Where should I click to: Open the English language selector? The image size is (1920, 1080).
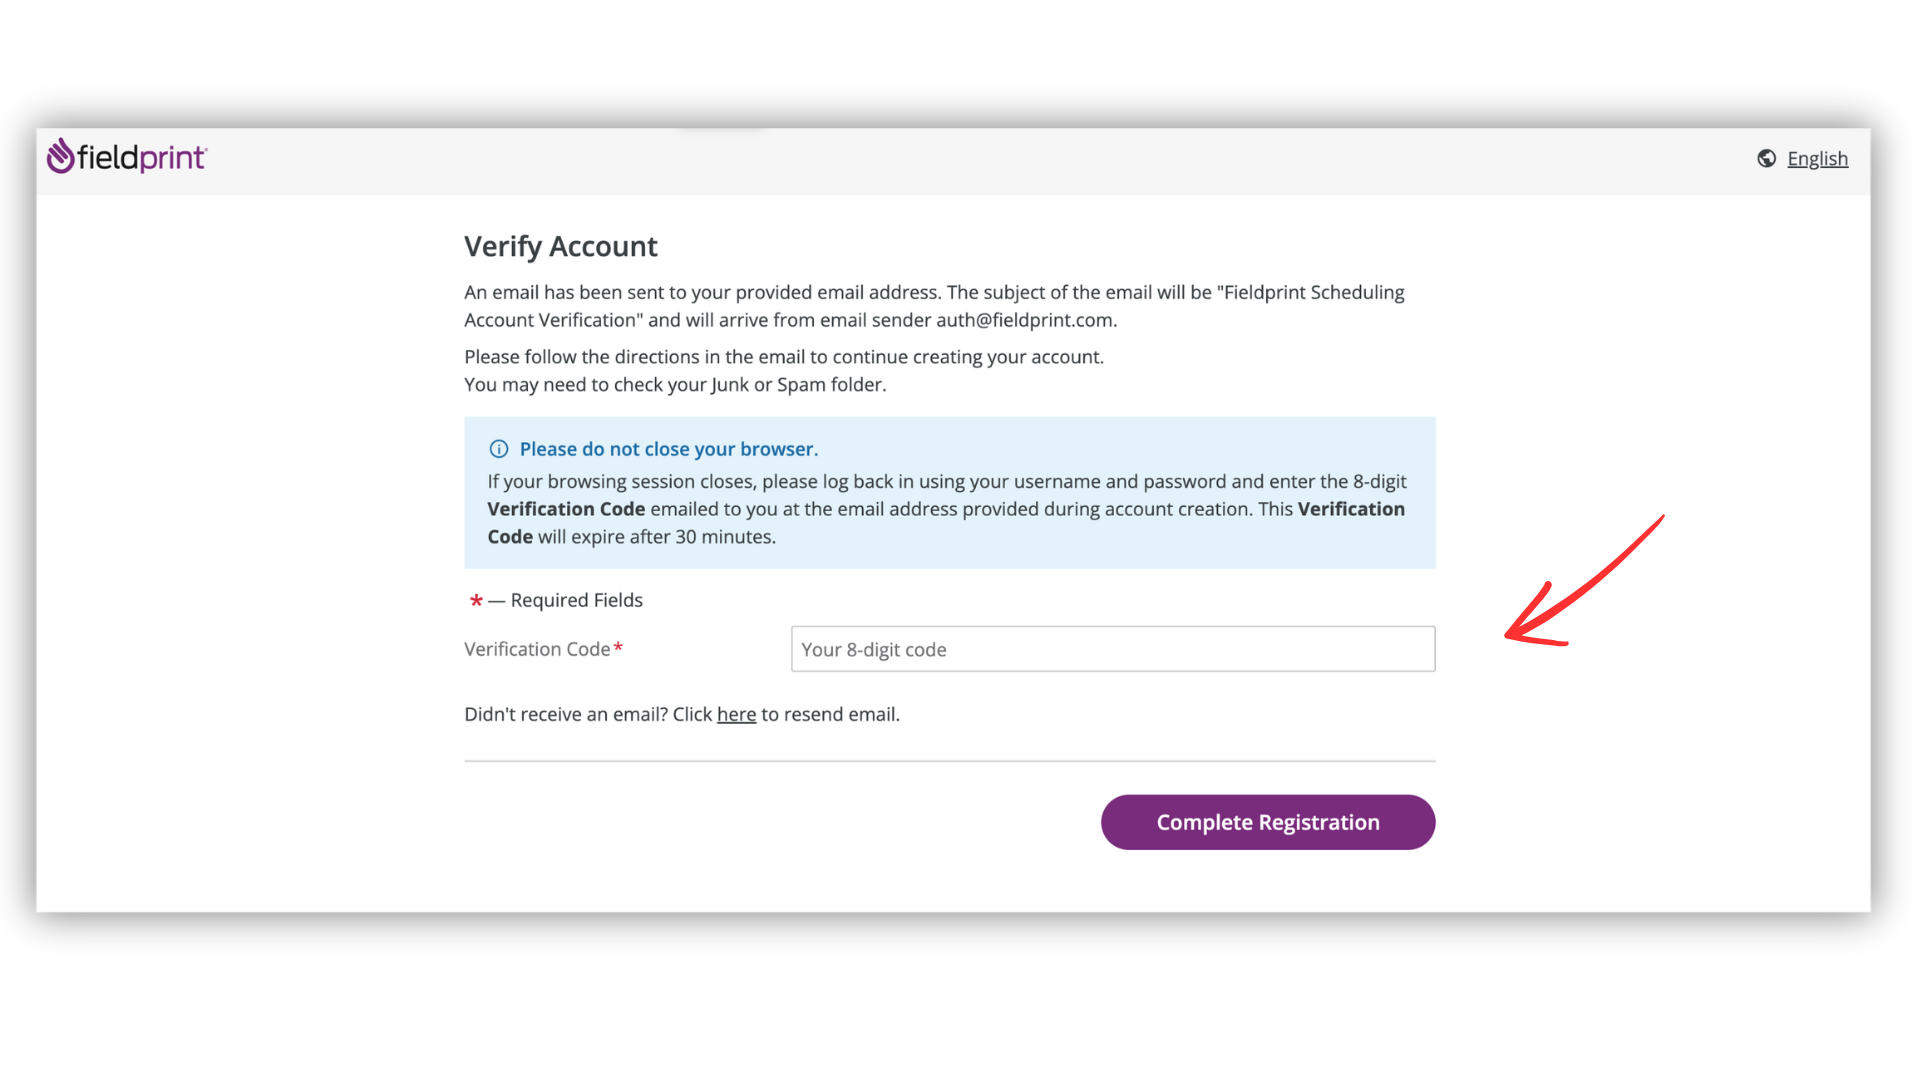pos(1817,159)
